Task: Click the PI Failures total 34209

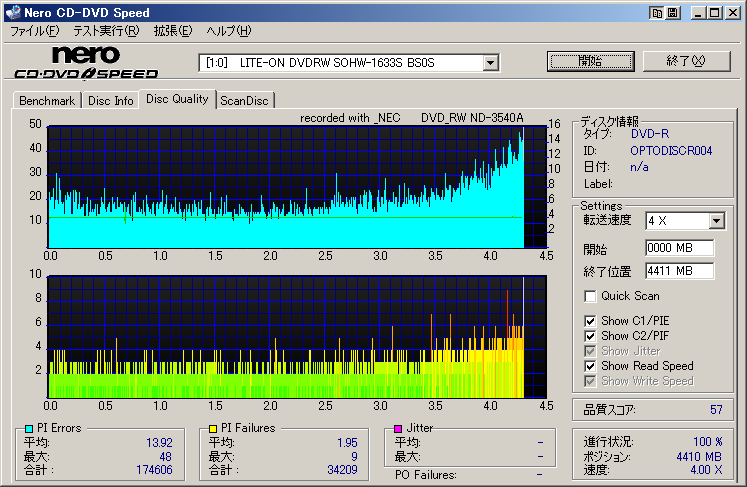Action: click(342, 470)
